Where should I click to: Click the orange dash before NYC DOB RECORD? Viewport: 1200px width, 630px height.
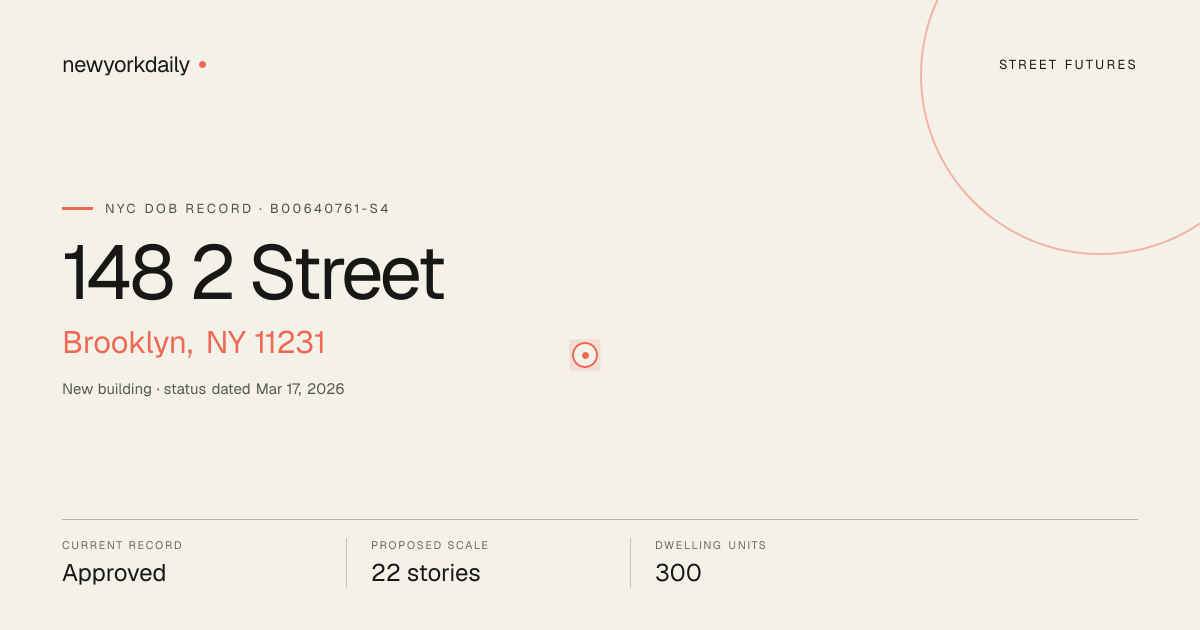pos(77,209)
